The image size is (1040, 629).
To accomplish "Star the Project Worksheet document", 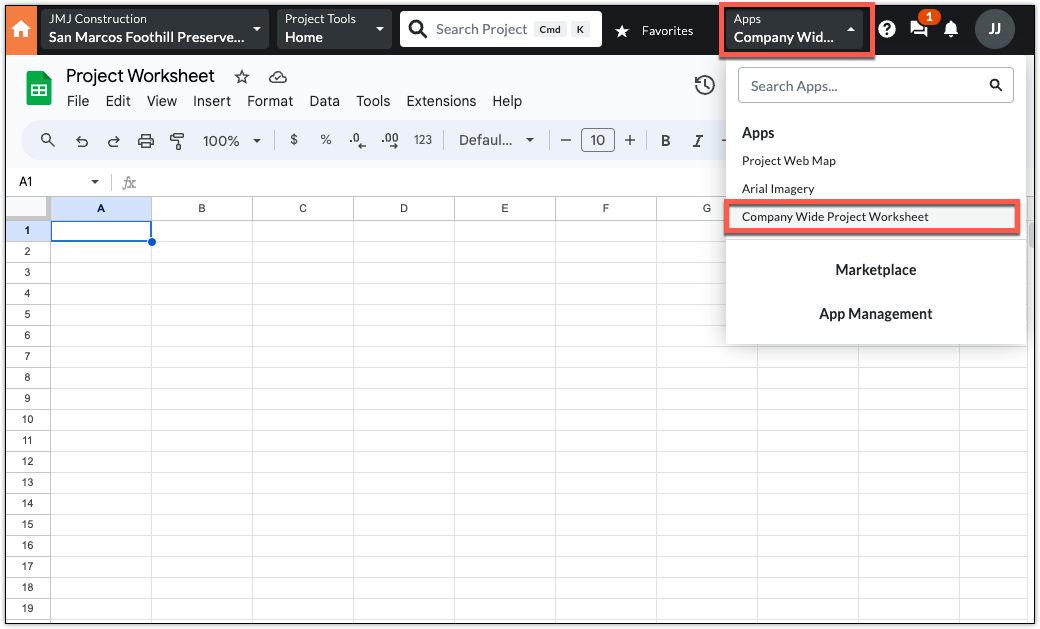I will (x=242, y=77).
